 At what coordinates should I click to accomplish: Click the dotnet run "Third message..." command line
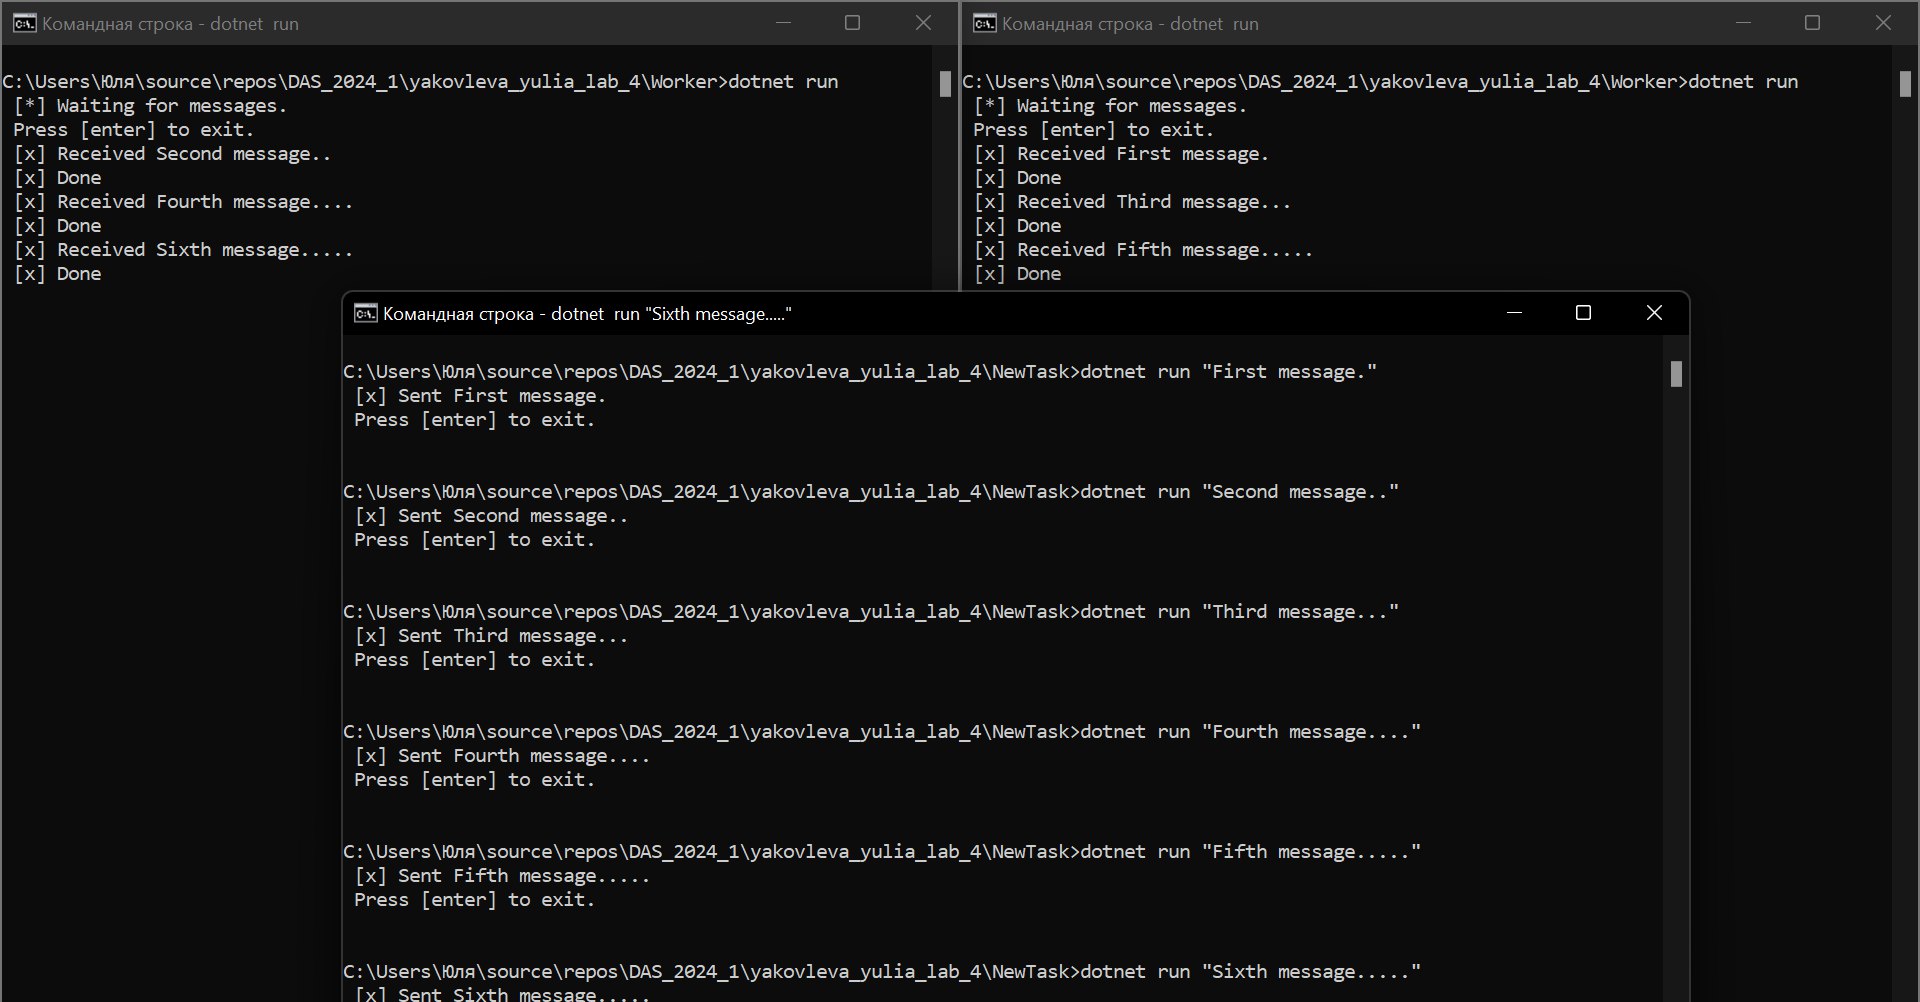[871, 612]
